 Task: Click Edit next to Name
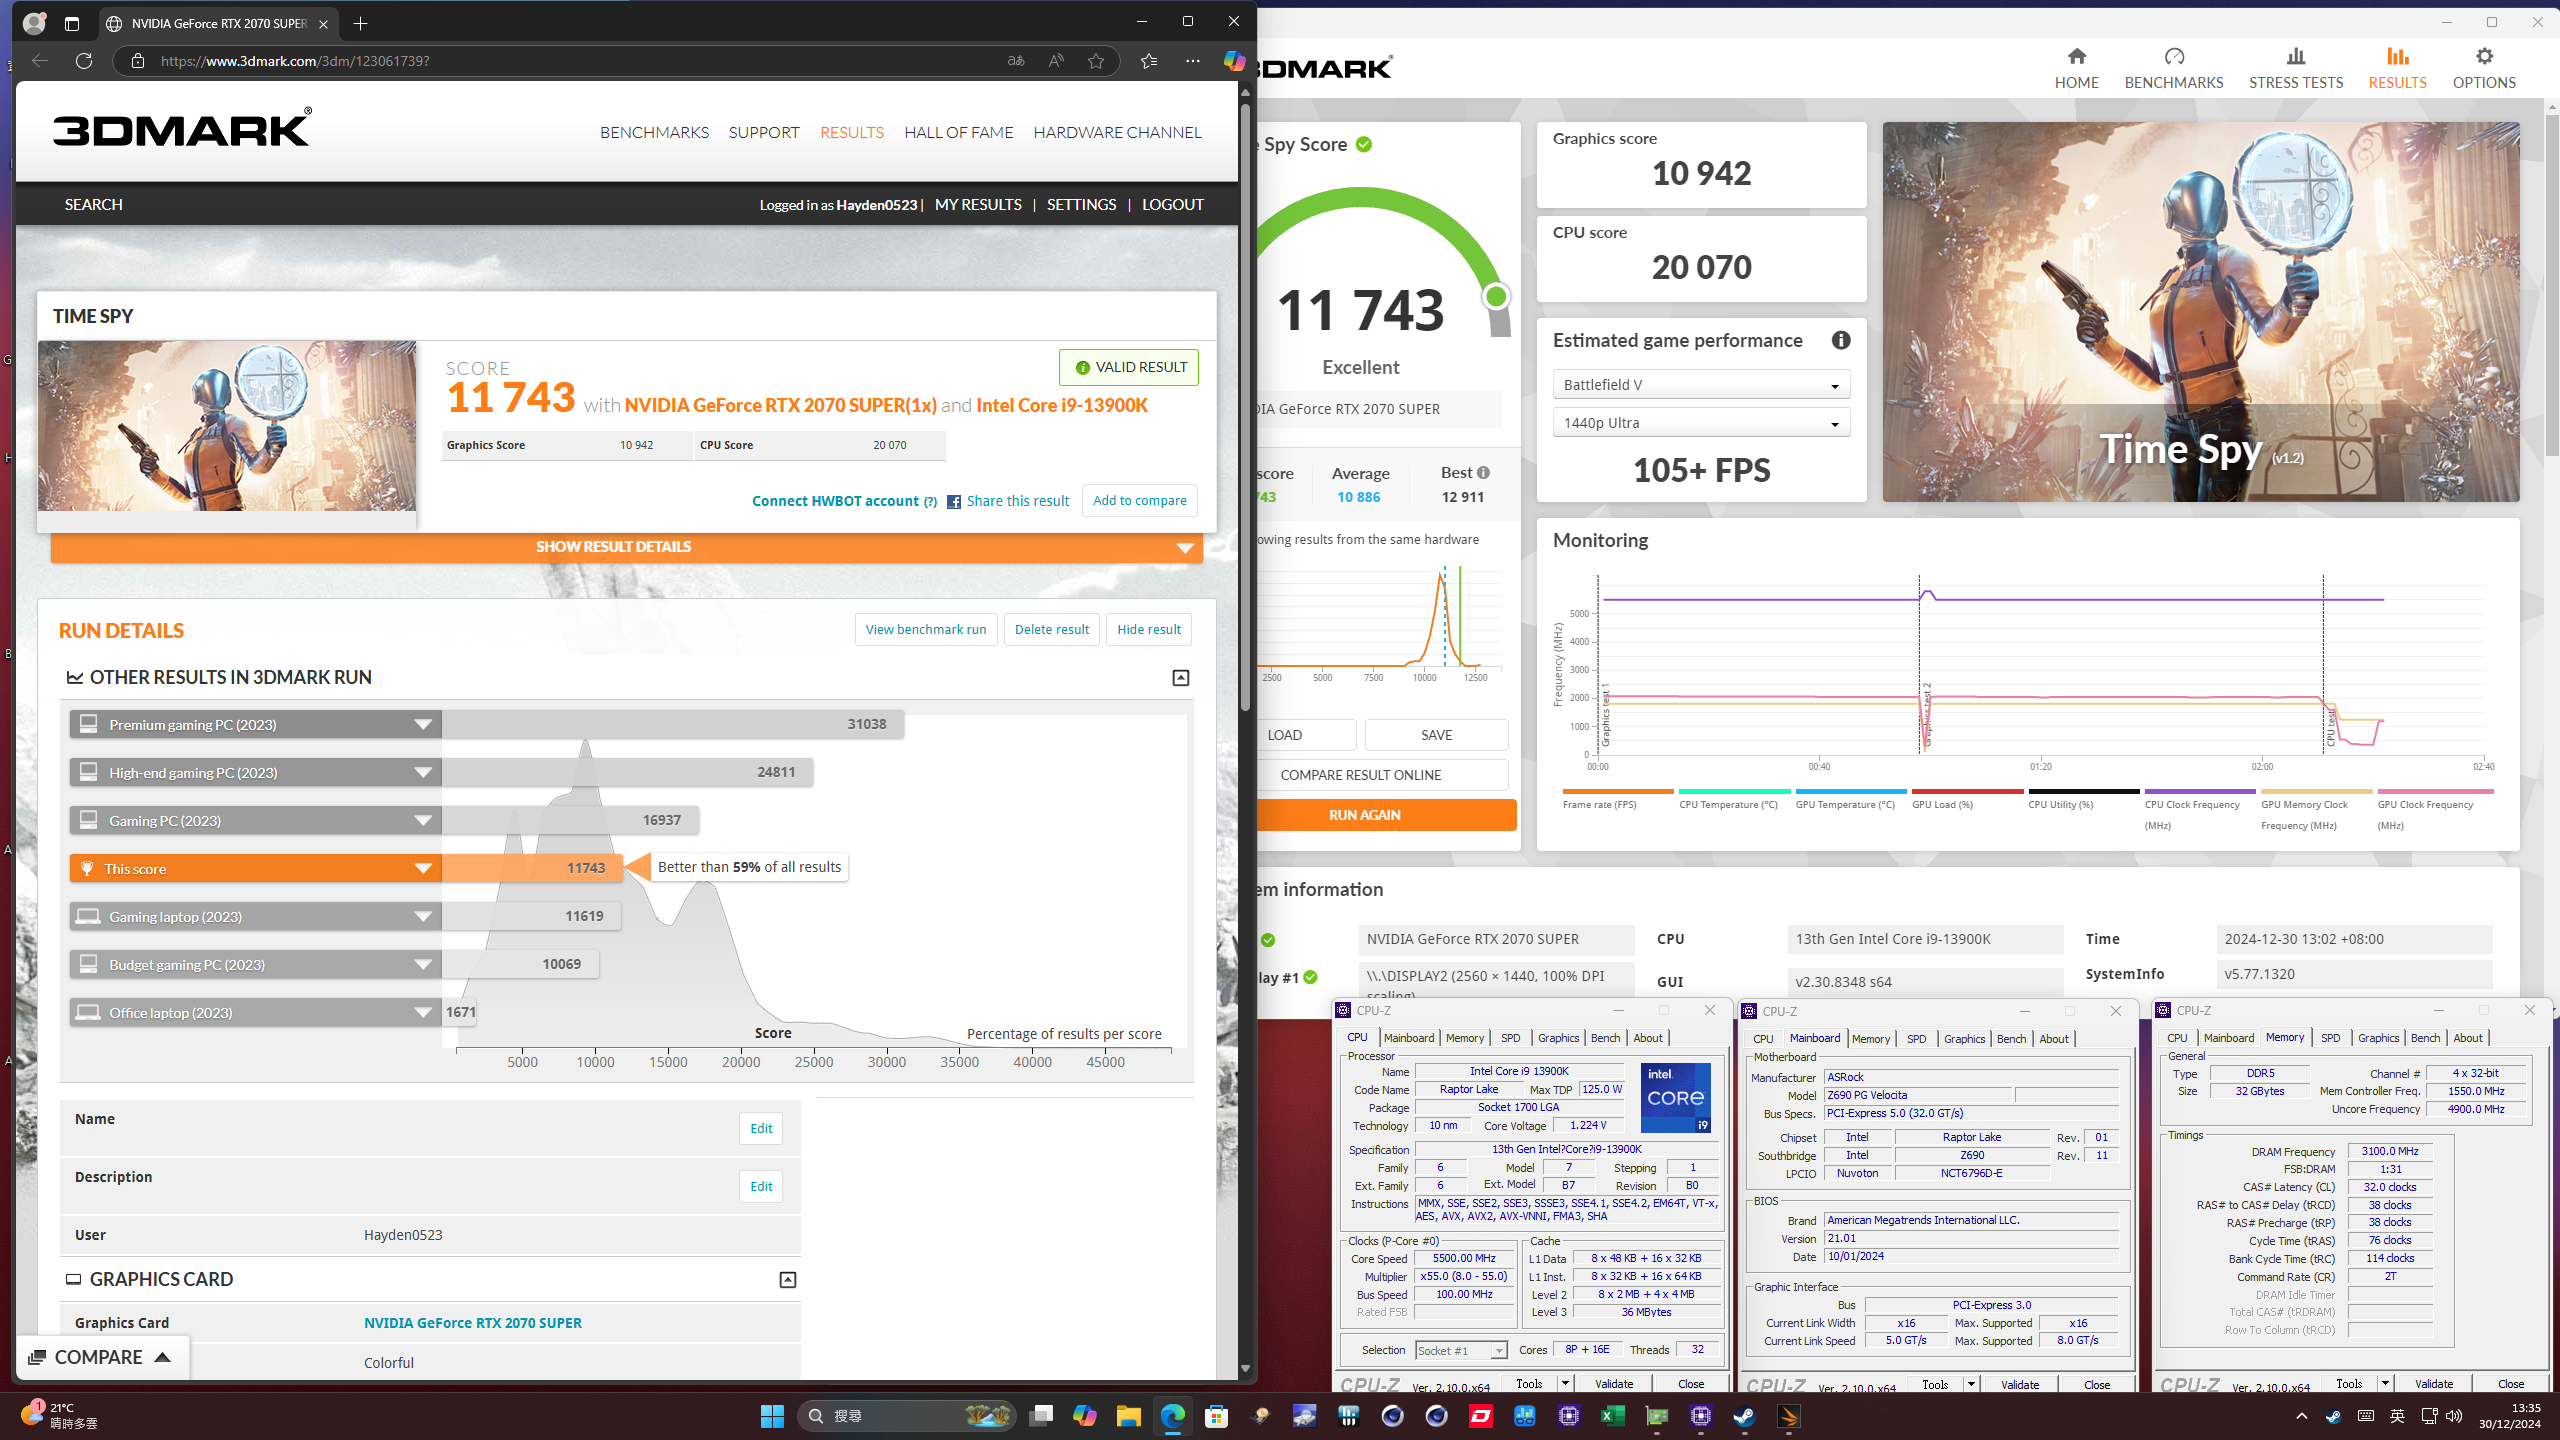click(x=761, y=1128)
